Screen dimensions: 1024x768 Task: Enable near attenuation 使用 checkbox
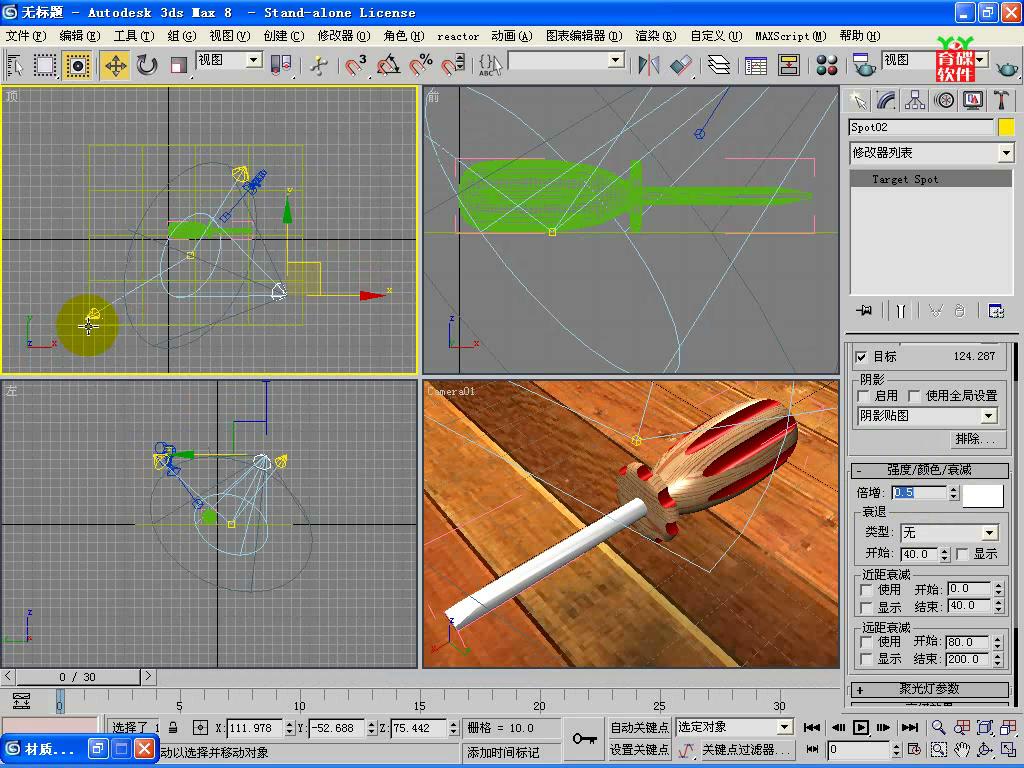click(867, 590)
